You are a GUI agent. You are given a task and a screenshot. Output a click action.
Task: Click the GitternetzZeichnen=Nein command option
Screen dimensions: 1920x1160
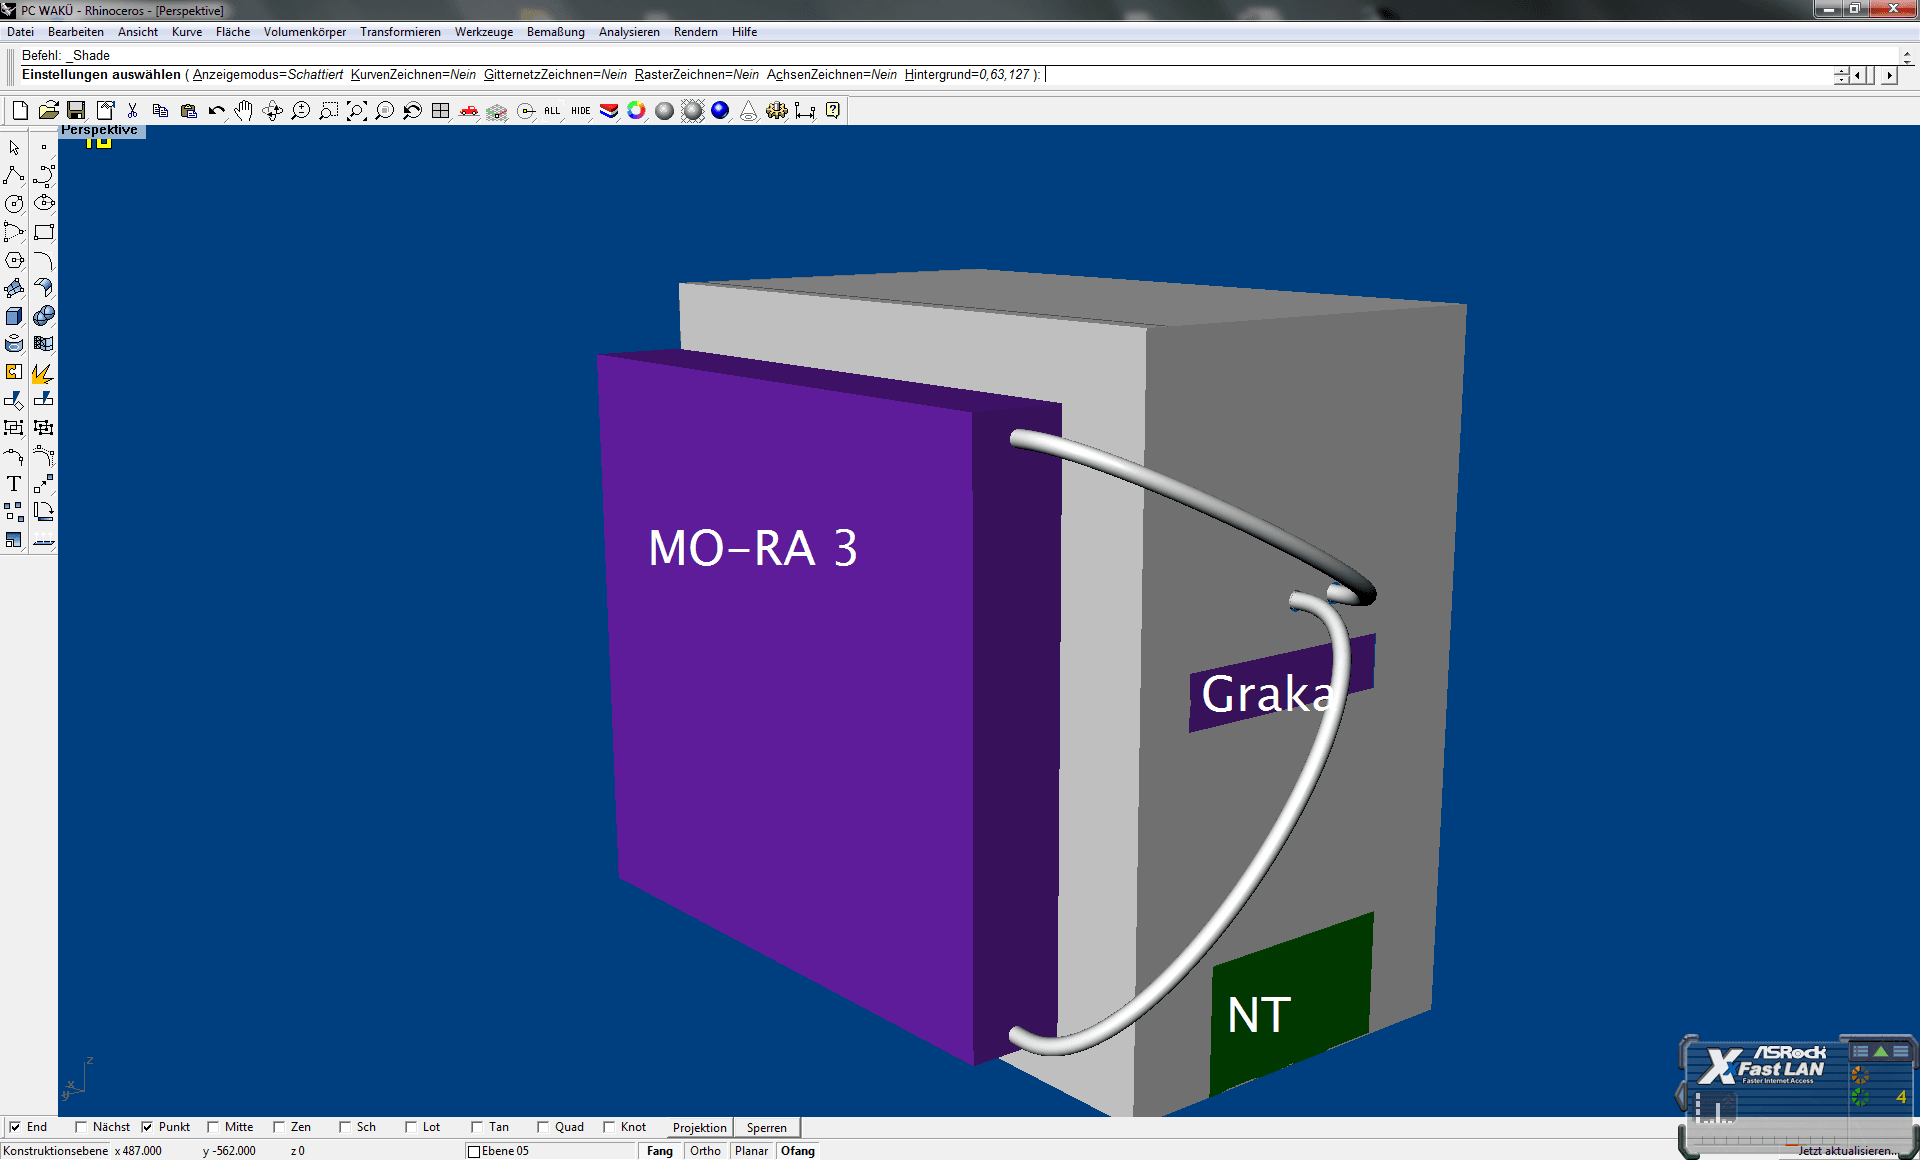click(555, 75)
